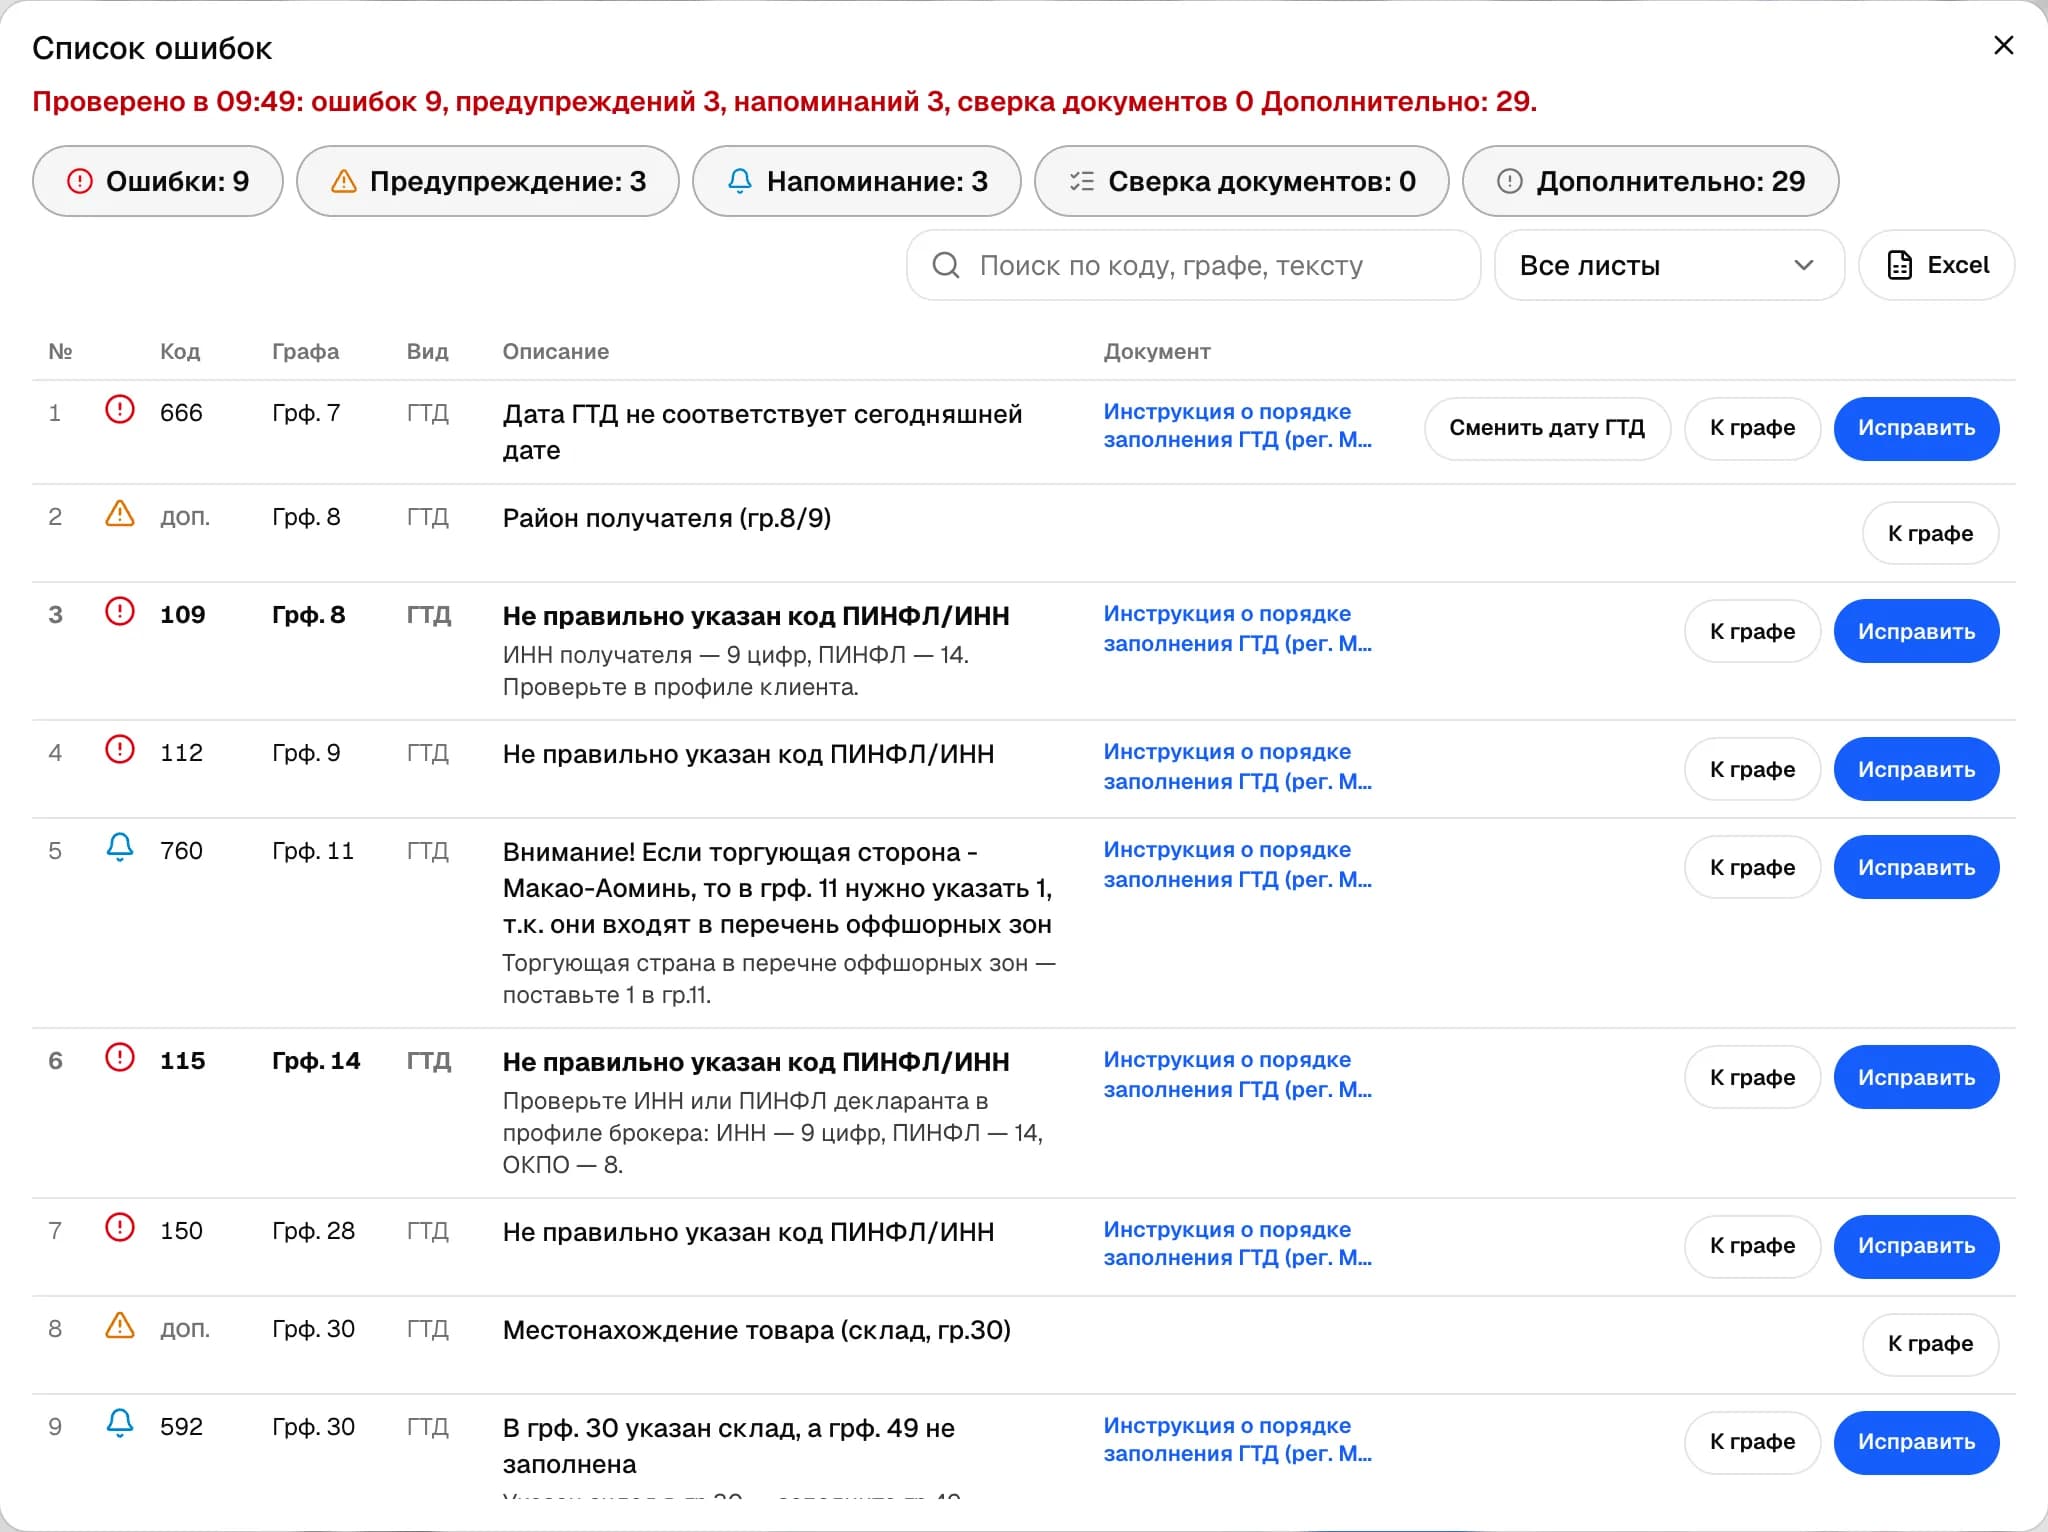Click the red error icon in row 1 (code 666)
The image size is (2048, 1532).
coord(120,410)
